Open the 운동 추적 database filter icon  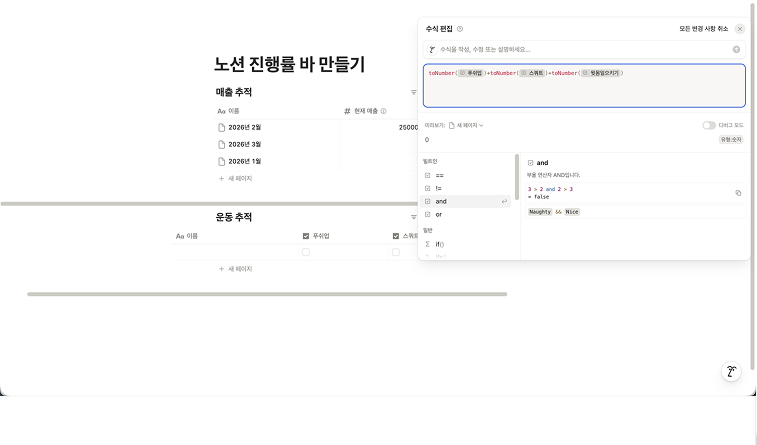coord(414,217)
